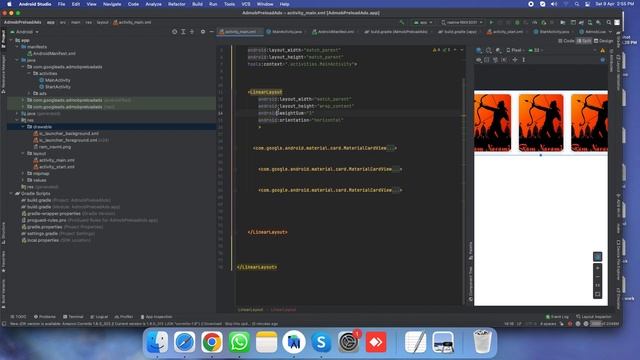
Task: Collapse the manifests folder
Action: coord(18,47)
